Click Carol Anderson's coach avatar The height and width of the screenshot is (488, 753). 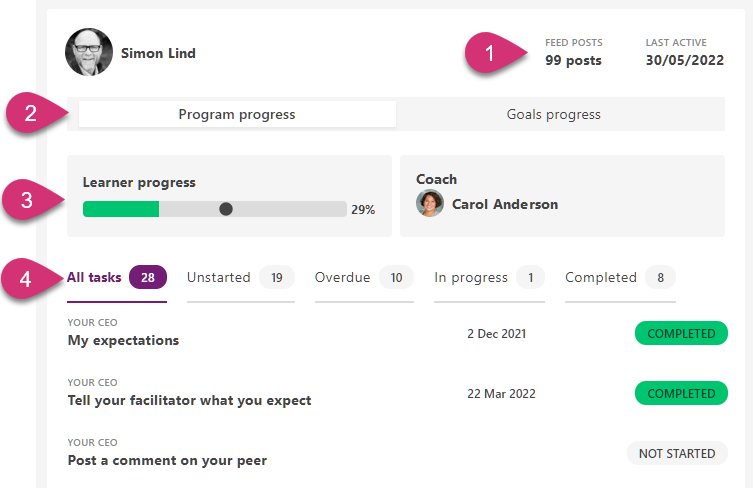click(430, 204)
